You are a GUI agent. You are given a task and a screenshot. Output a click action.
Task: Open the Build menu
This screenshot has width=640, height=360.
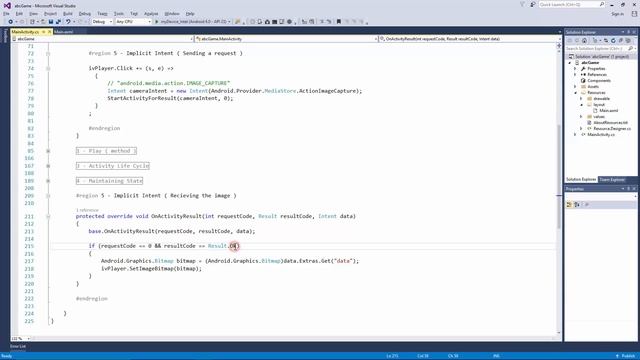pyautogui.click(x=68, y=13)
